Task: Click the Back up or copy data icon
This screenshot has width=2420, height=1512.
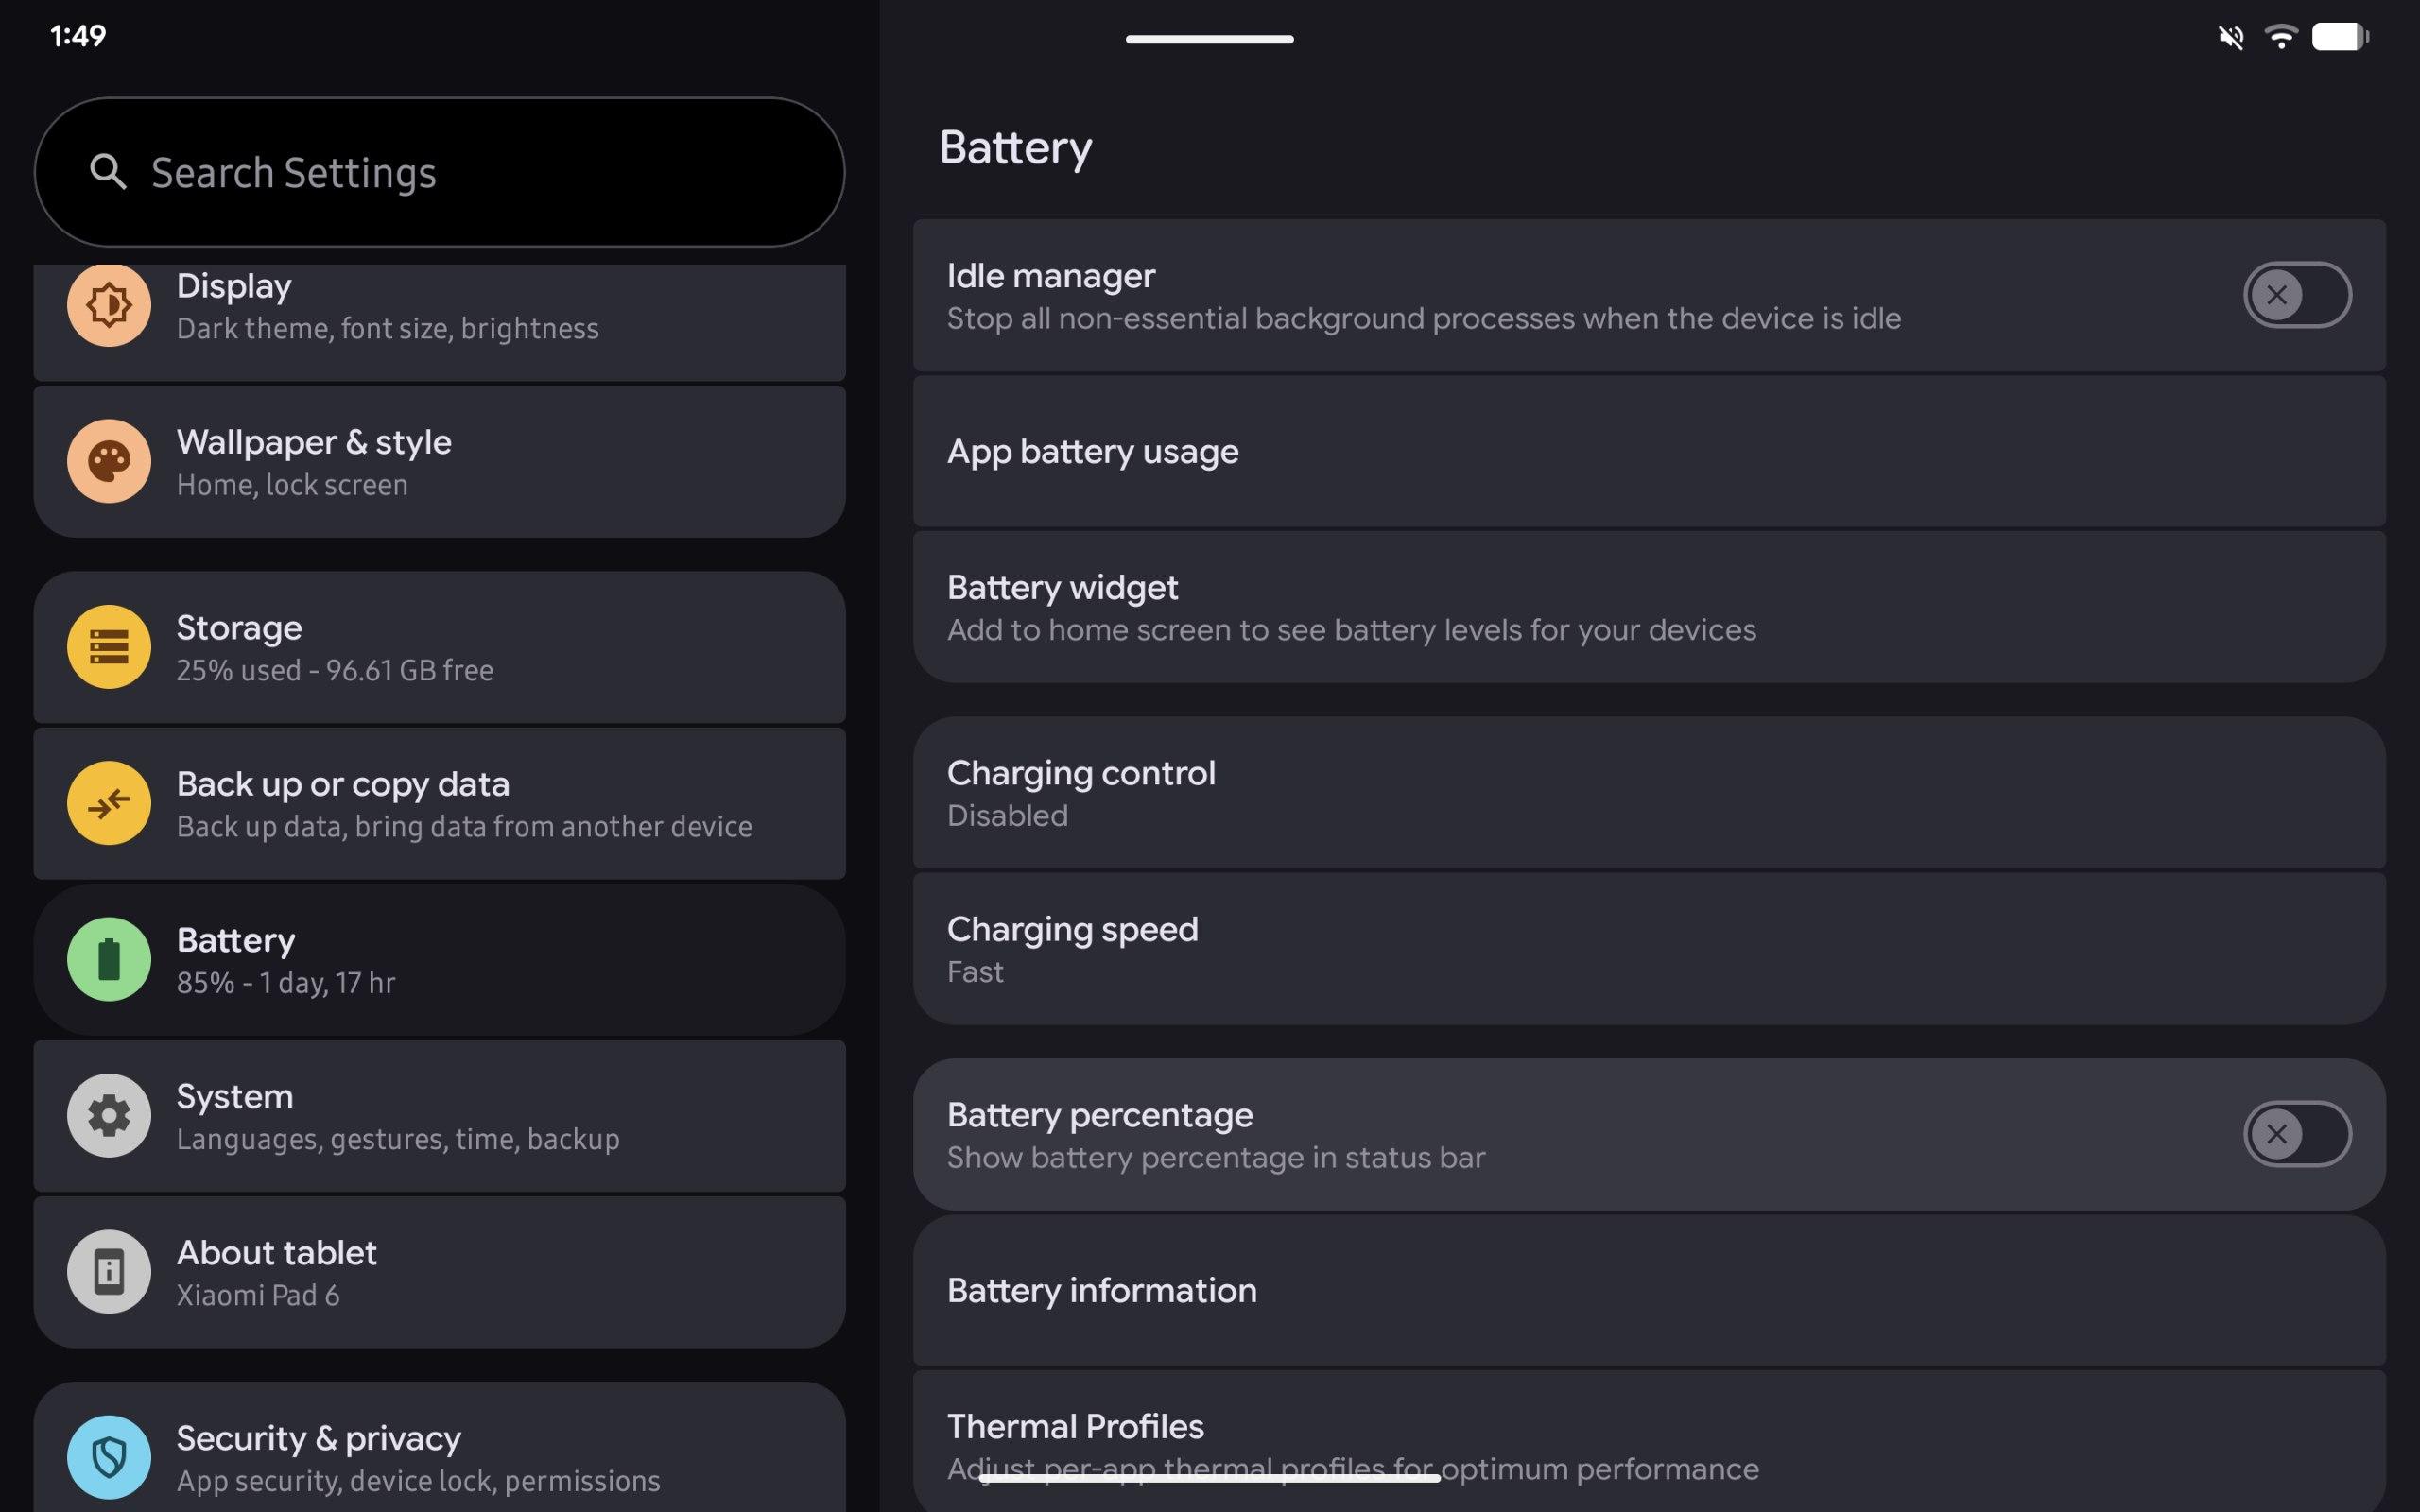Action: point(109,803)
